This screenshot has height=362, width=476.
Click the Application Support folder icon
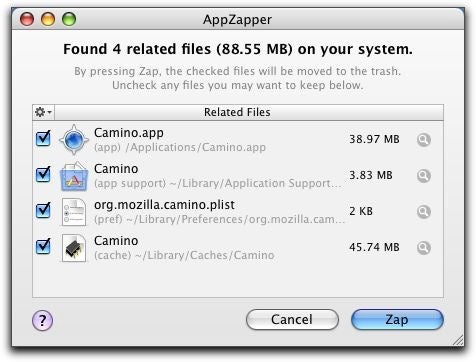click(x=74, y=176)
